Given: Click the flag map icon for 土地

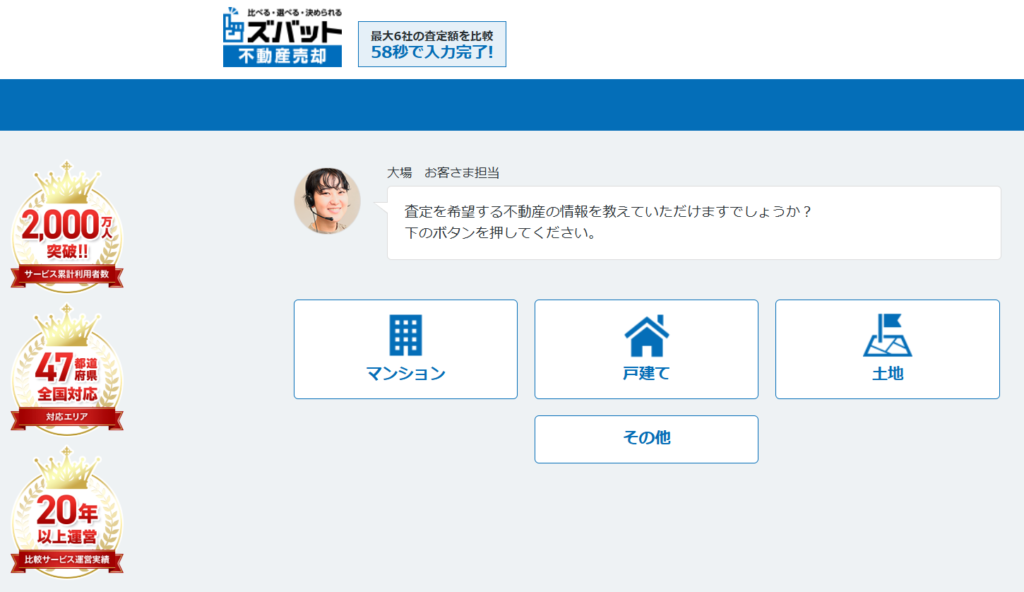Looking at the screenshot, I should click(887, 336).
